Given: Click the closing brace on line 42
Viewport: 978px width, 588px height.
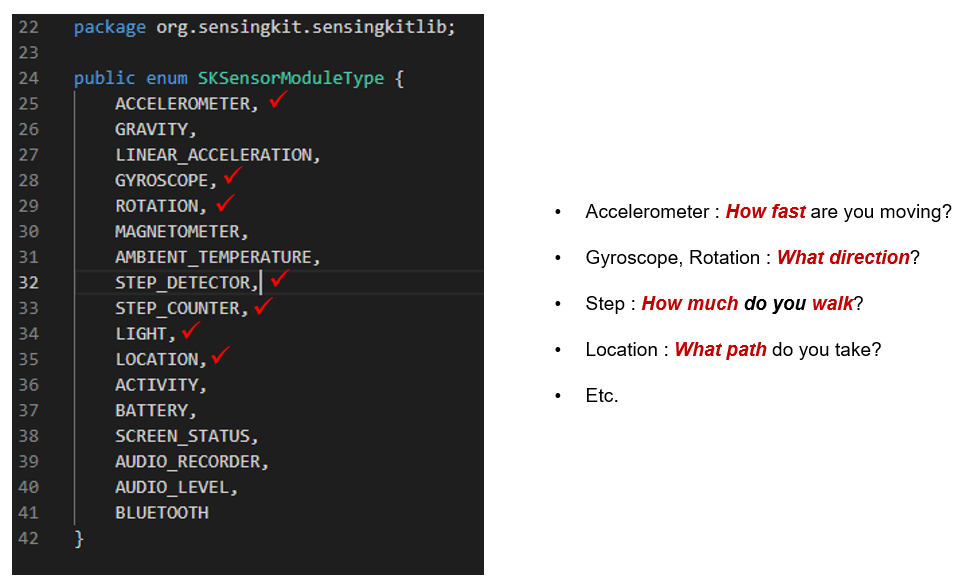Looking at the screenshot, I should click(x=80, y=539).
